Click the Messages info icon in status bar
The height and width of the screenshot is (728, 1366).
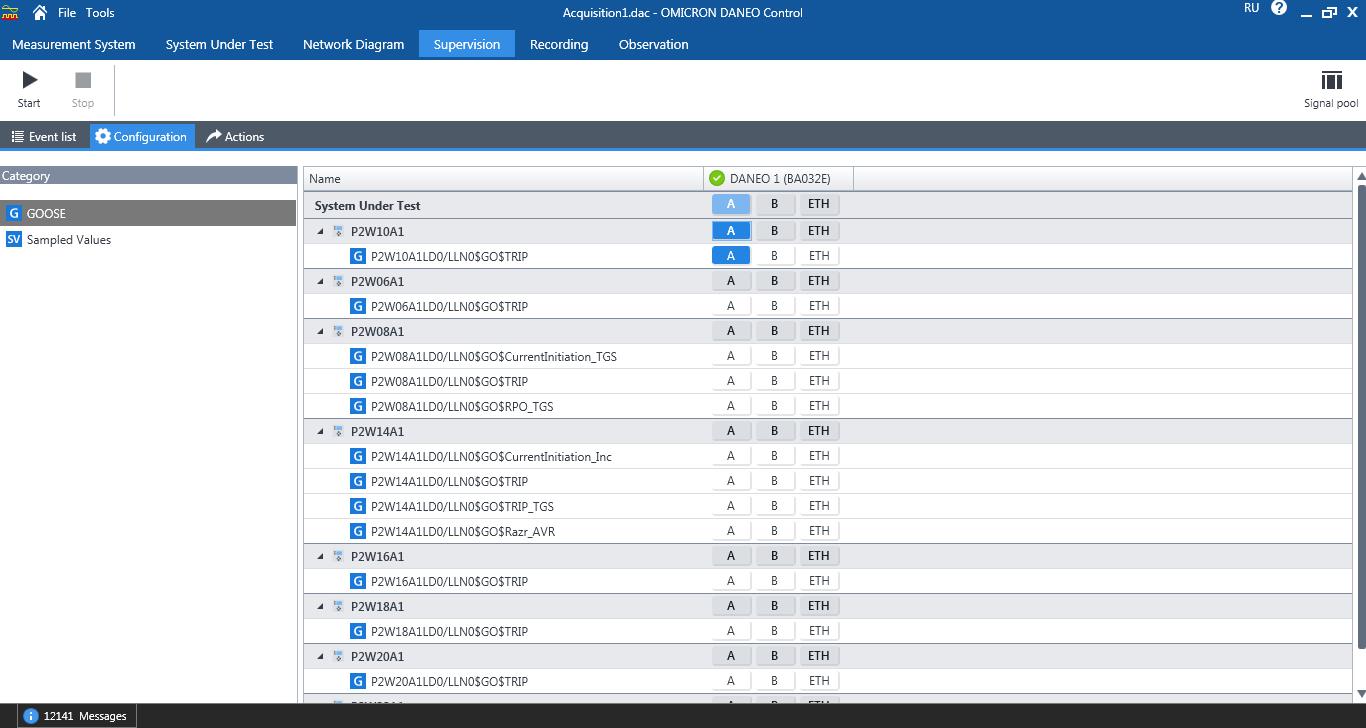tap(30, 716)
